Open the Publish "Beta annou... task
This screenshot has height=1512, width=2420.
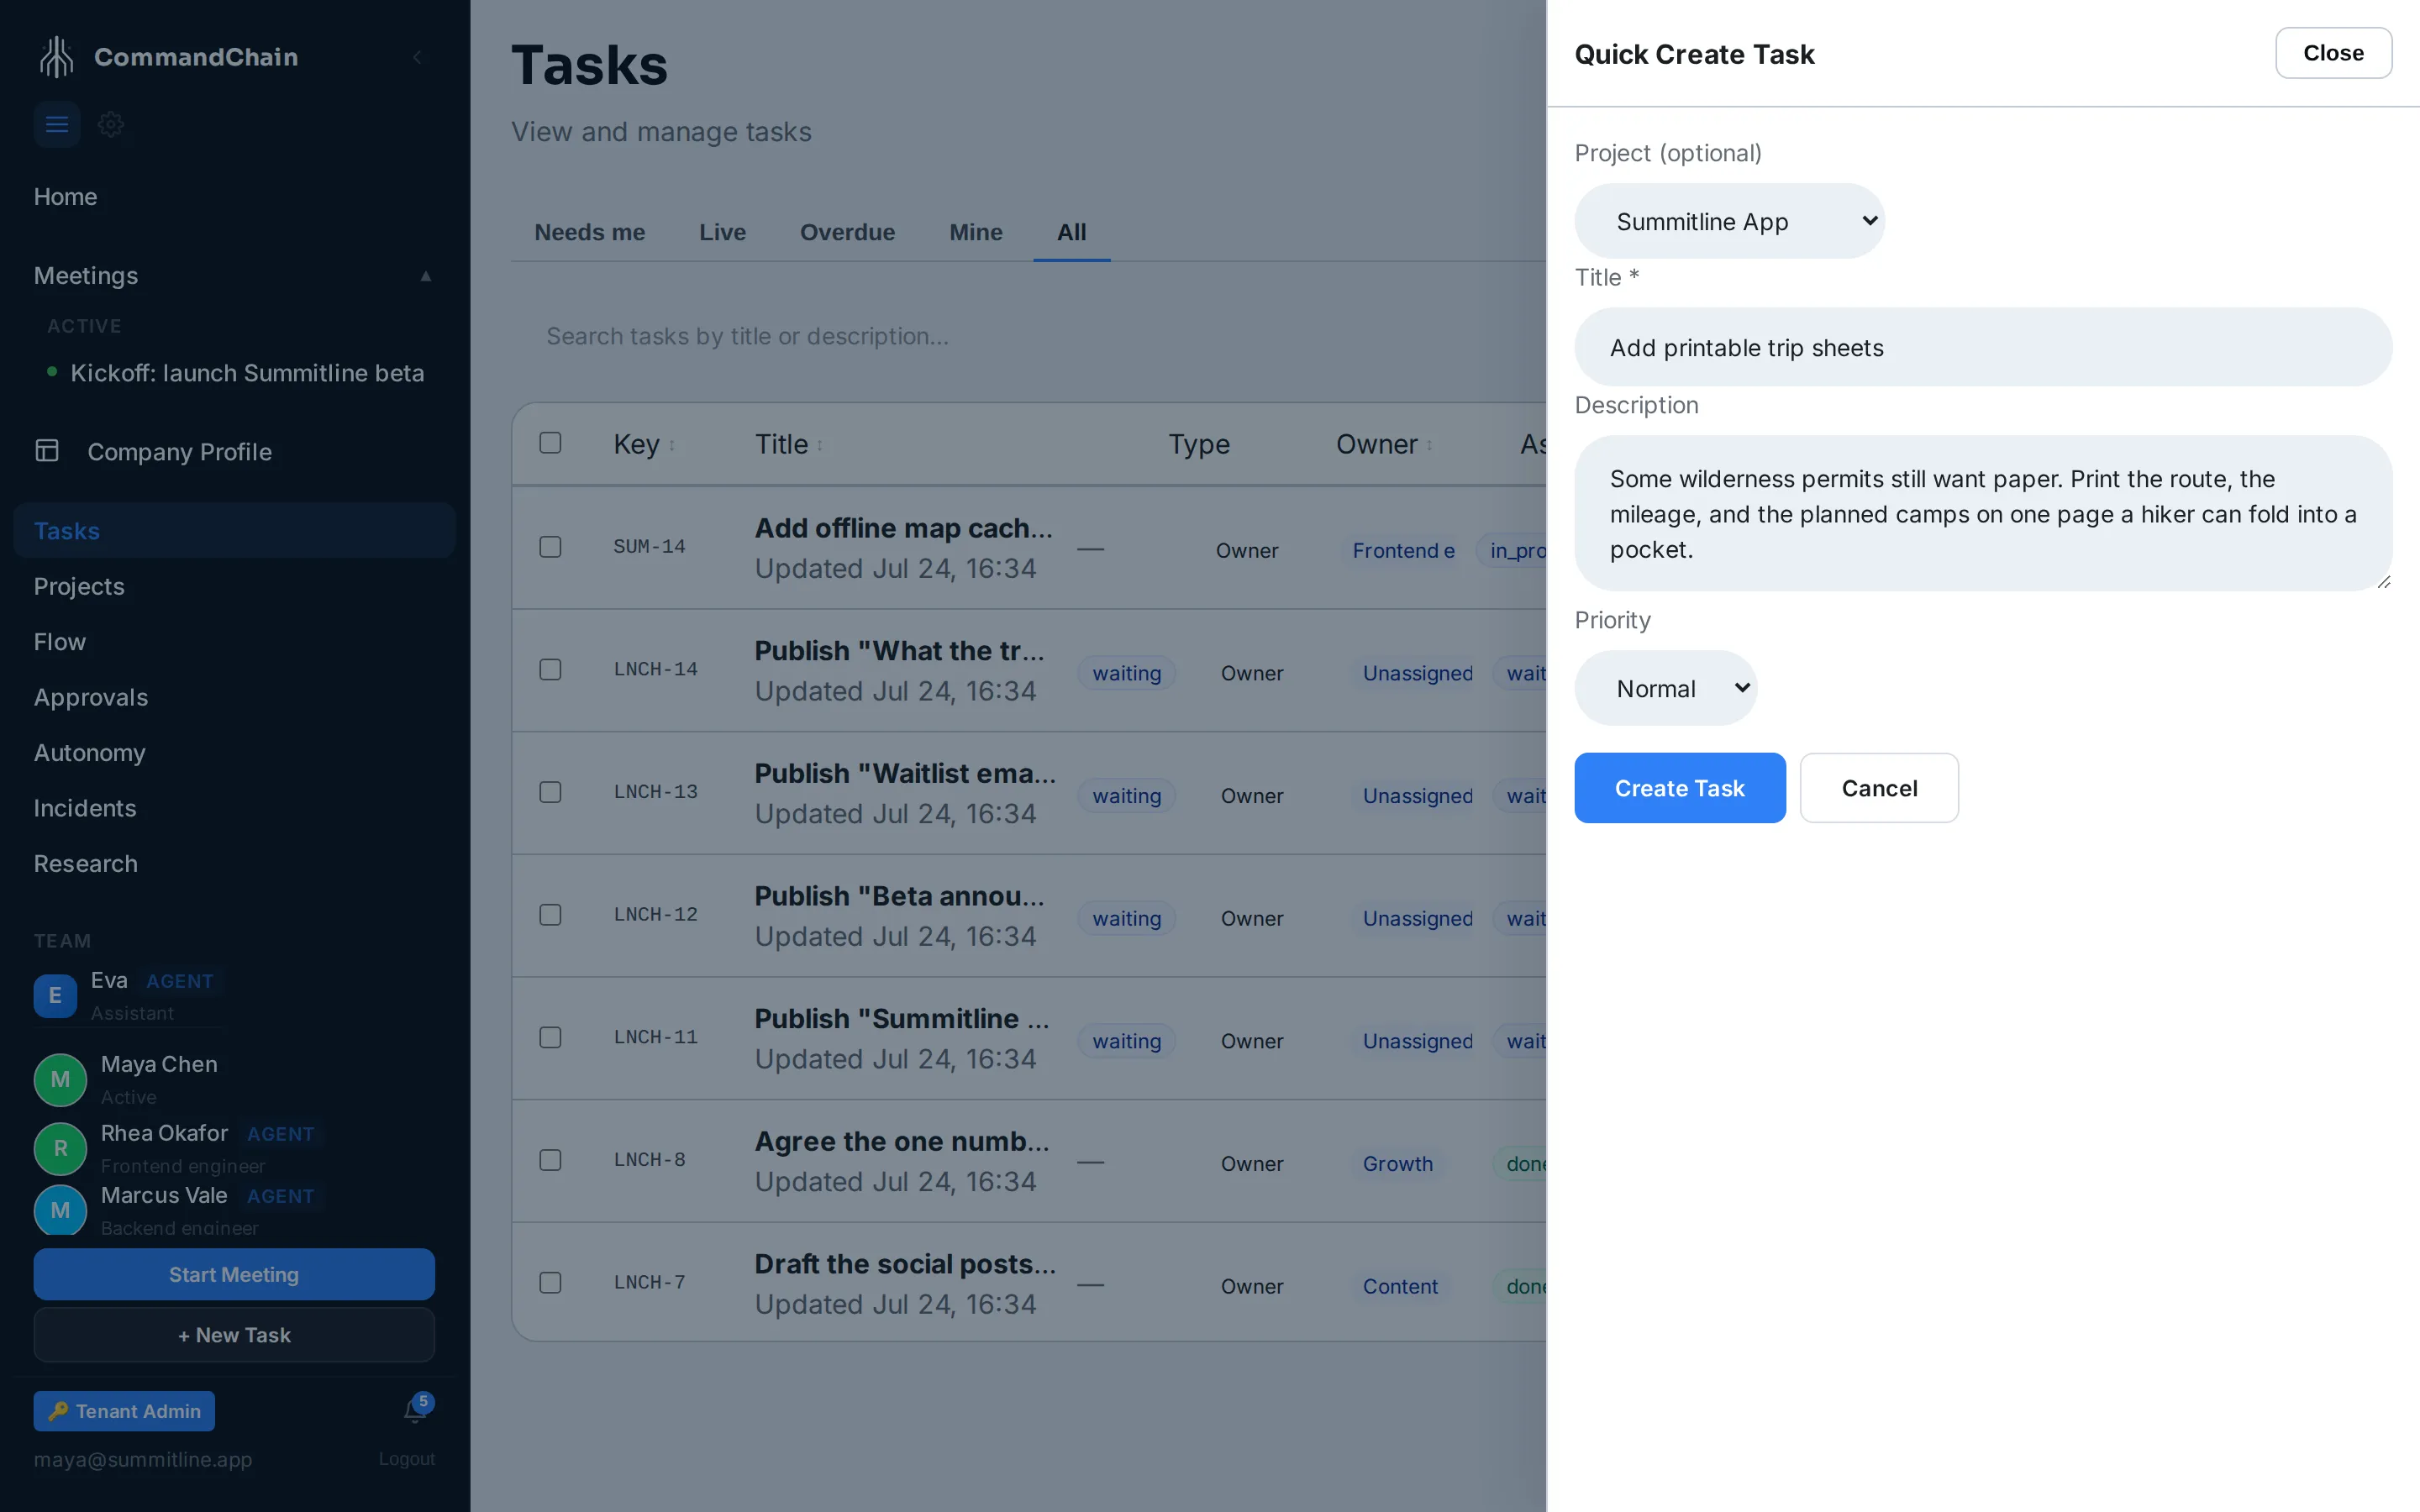[899, 896]
